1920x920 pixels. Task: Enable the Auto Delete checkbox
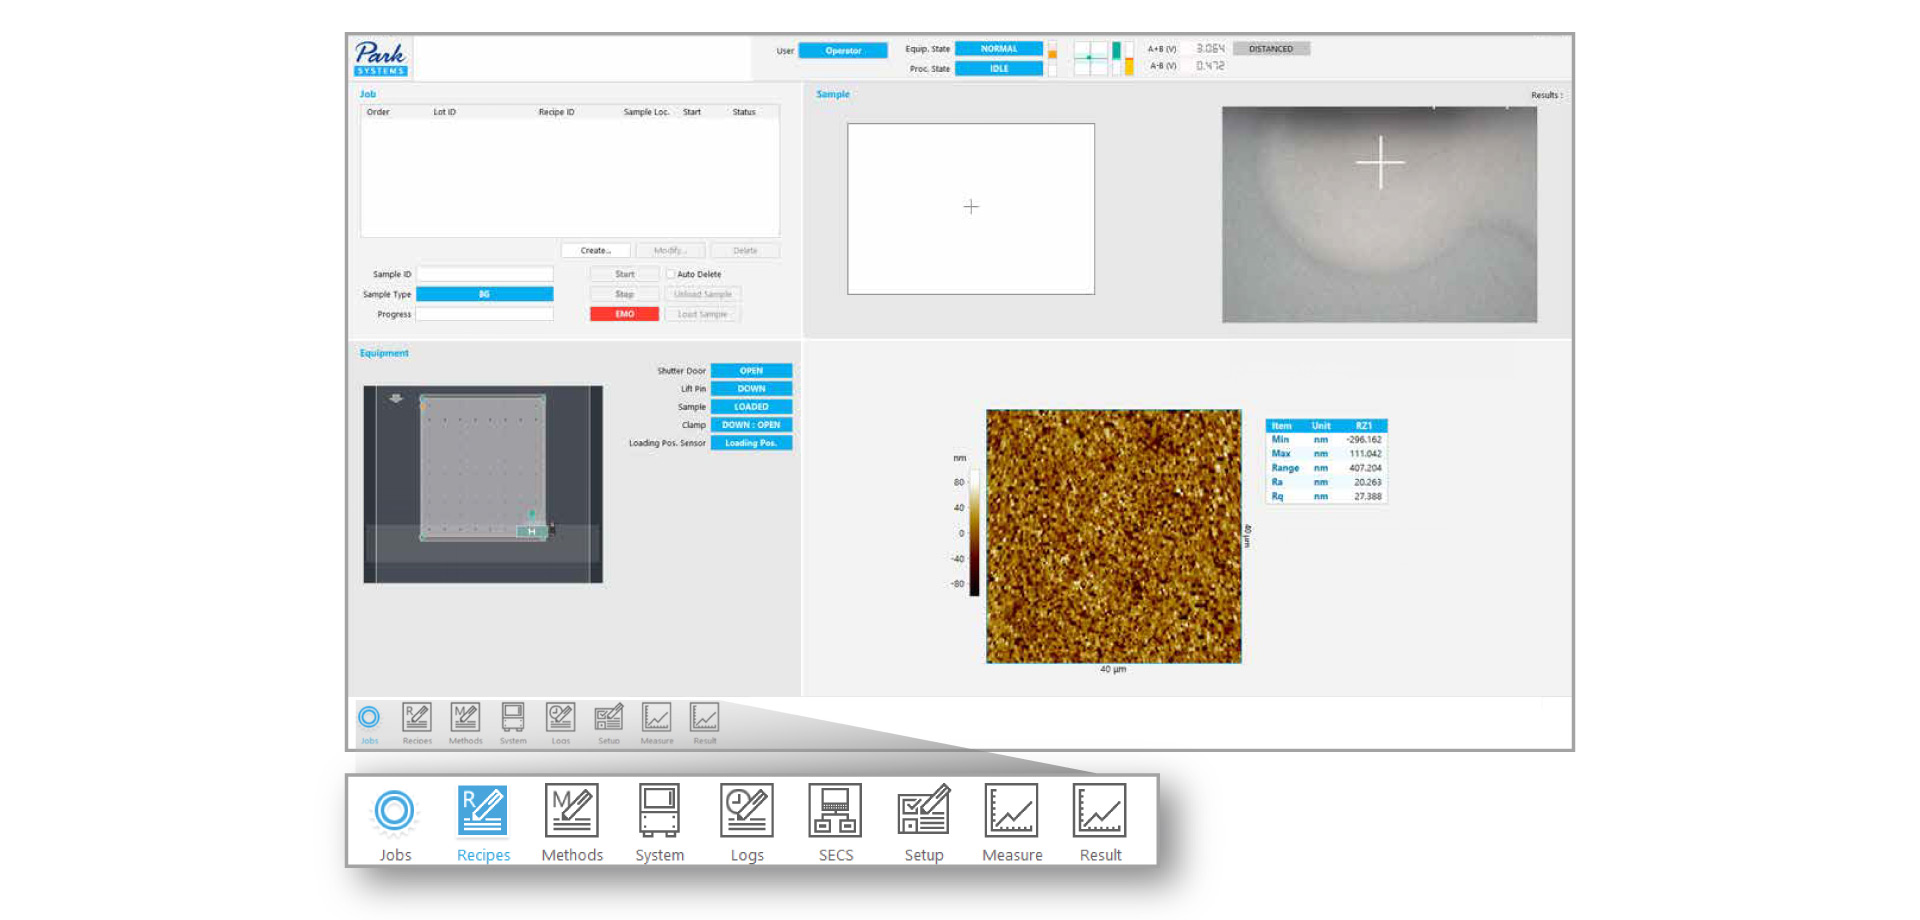point(671,274)
